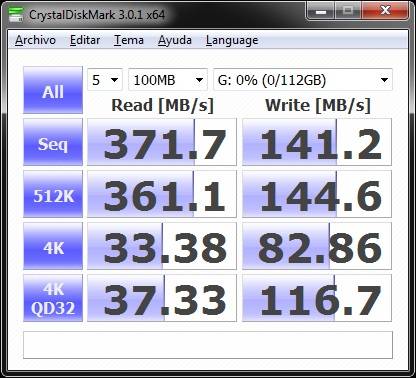Open the Ayuda menu
The width and height of the screenshot is (416, 378).
[x=175, y=40]
